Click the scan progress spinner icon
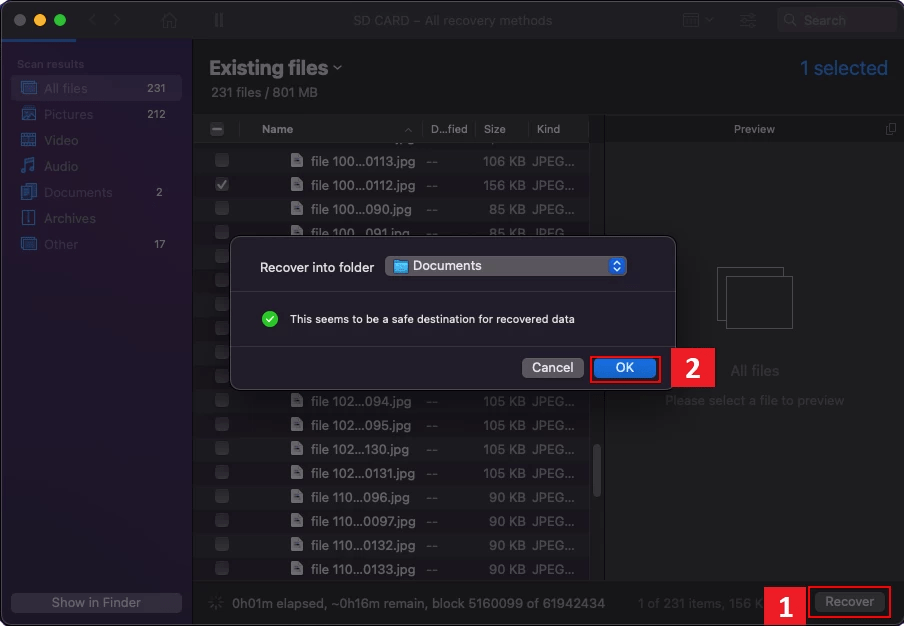This screenshot has width=904, height=626. pyautogui.click(x=216, y=603)
